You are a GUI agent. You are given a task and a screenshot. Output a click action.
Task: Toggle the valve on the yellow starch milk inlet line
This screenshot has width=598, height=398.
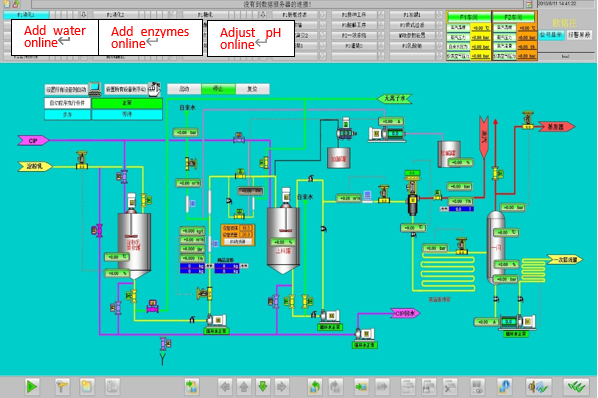pyautogui.click(x=82, y=160)
